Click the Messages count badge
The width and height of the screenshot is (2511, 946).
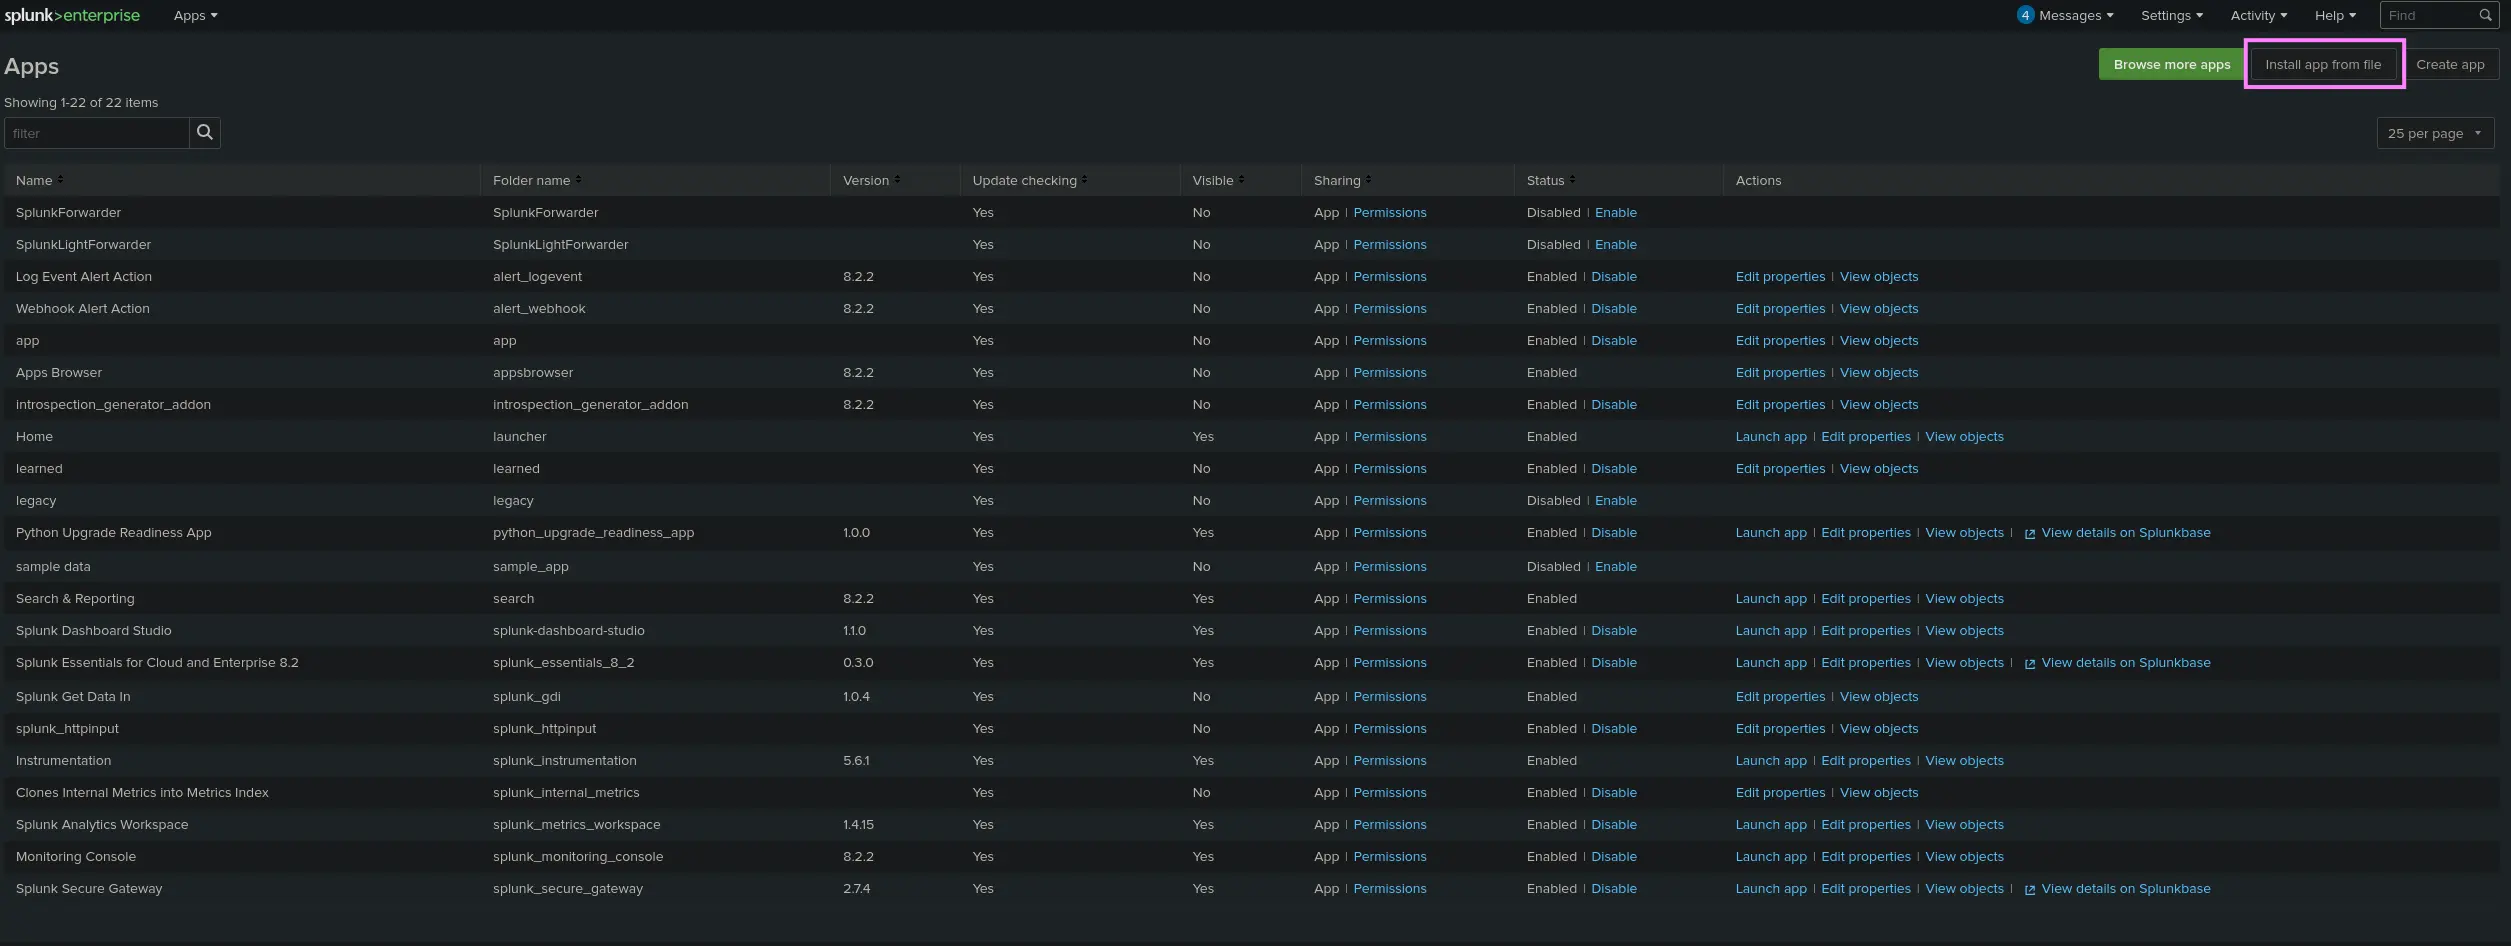click(x=2025, y=15)
